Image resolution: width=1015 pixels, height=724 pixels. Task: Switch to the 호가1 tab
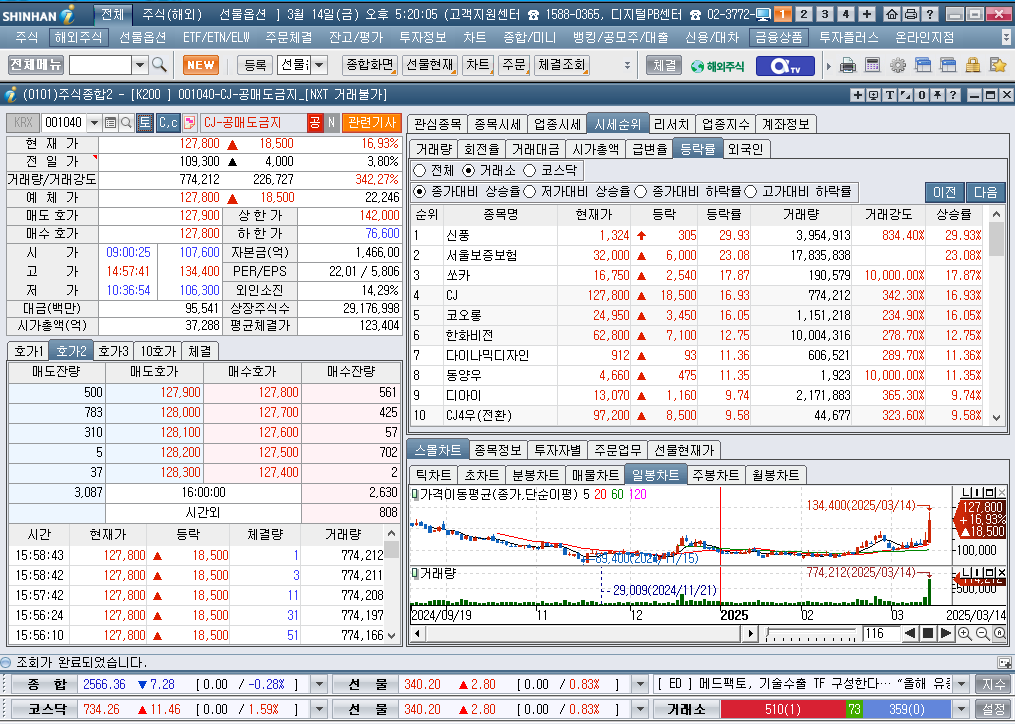28,351
